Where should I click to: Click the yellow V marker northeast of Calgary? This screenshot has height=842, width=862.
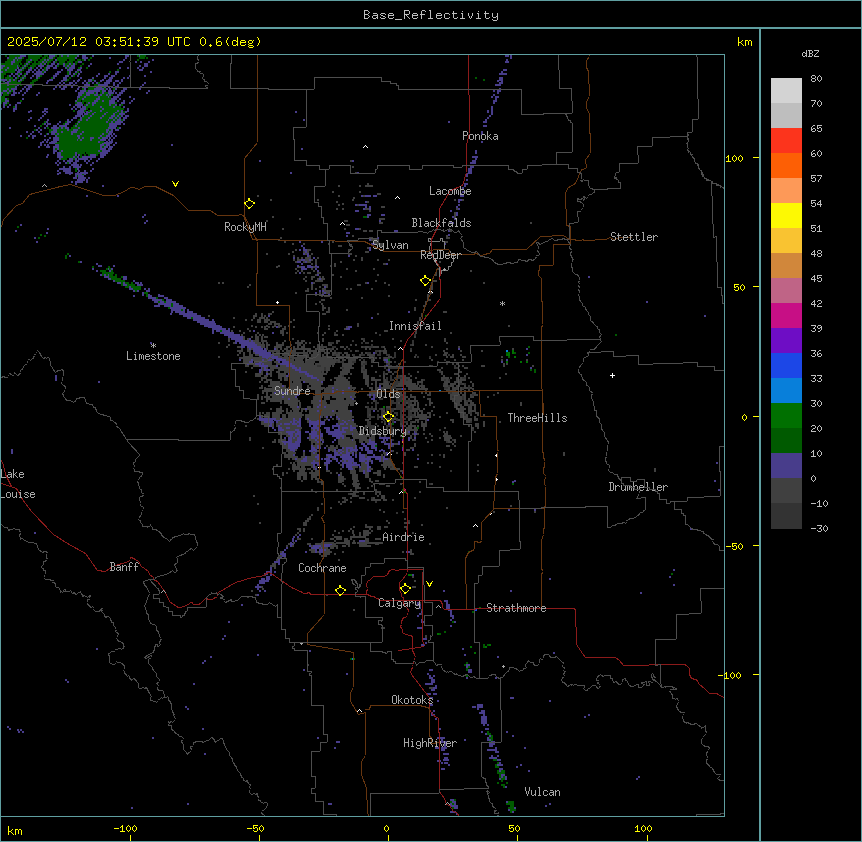(x=429, y=584)
